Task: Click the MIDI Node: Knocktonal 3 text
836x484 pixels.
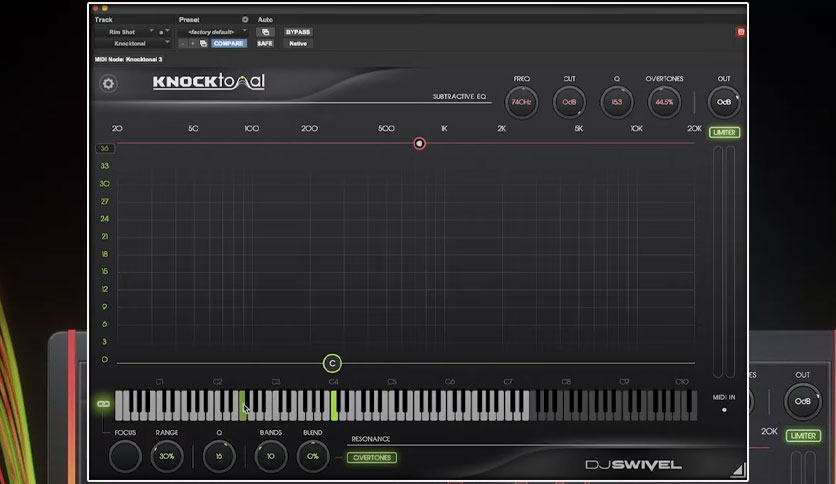Action: point(128,59)
